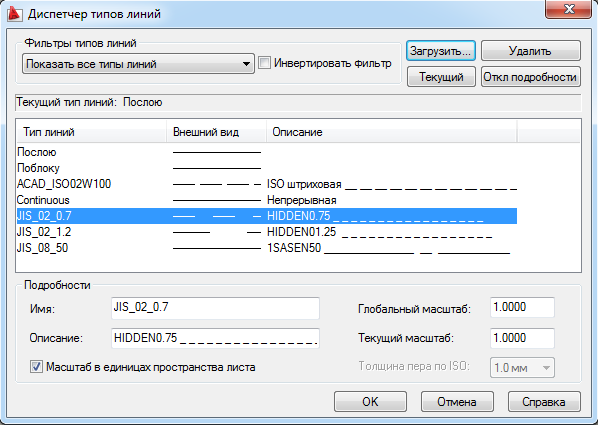Click the Отмена button

(x=457, y=402)
